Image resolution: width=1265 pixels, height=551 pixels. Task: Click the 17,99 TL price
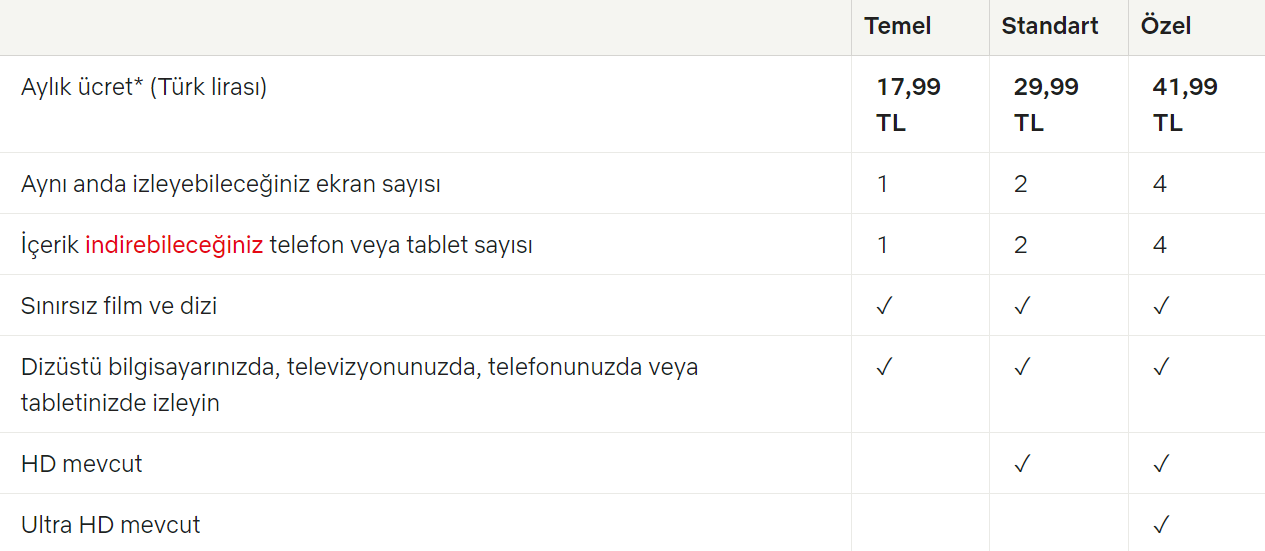909,105
